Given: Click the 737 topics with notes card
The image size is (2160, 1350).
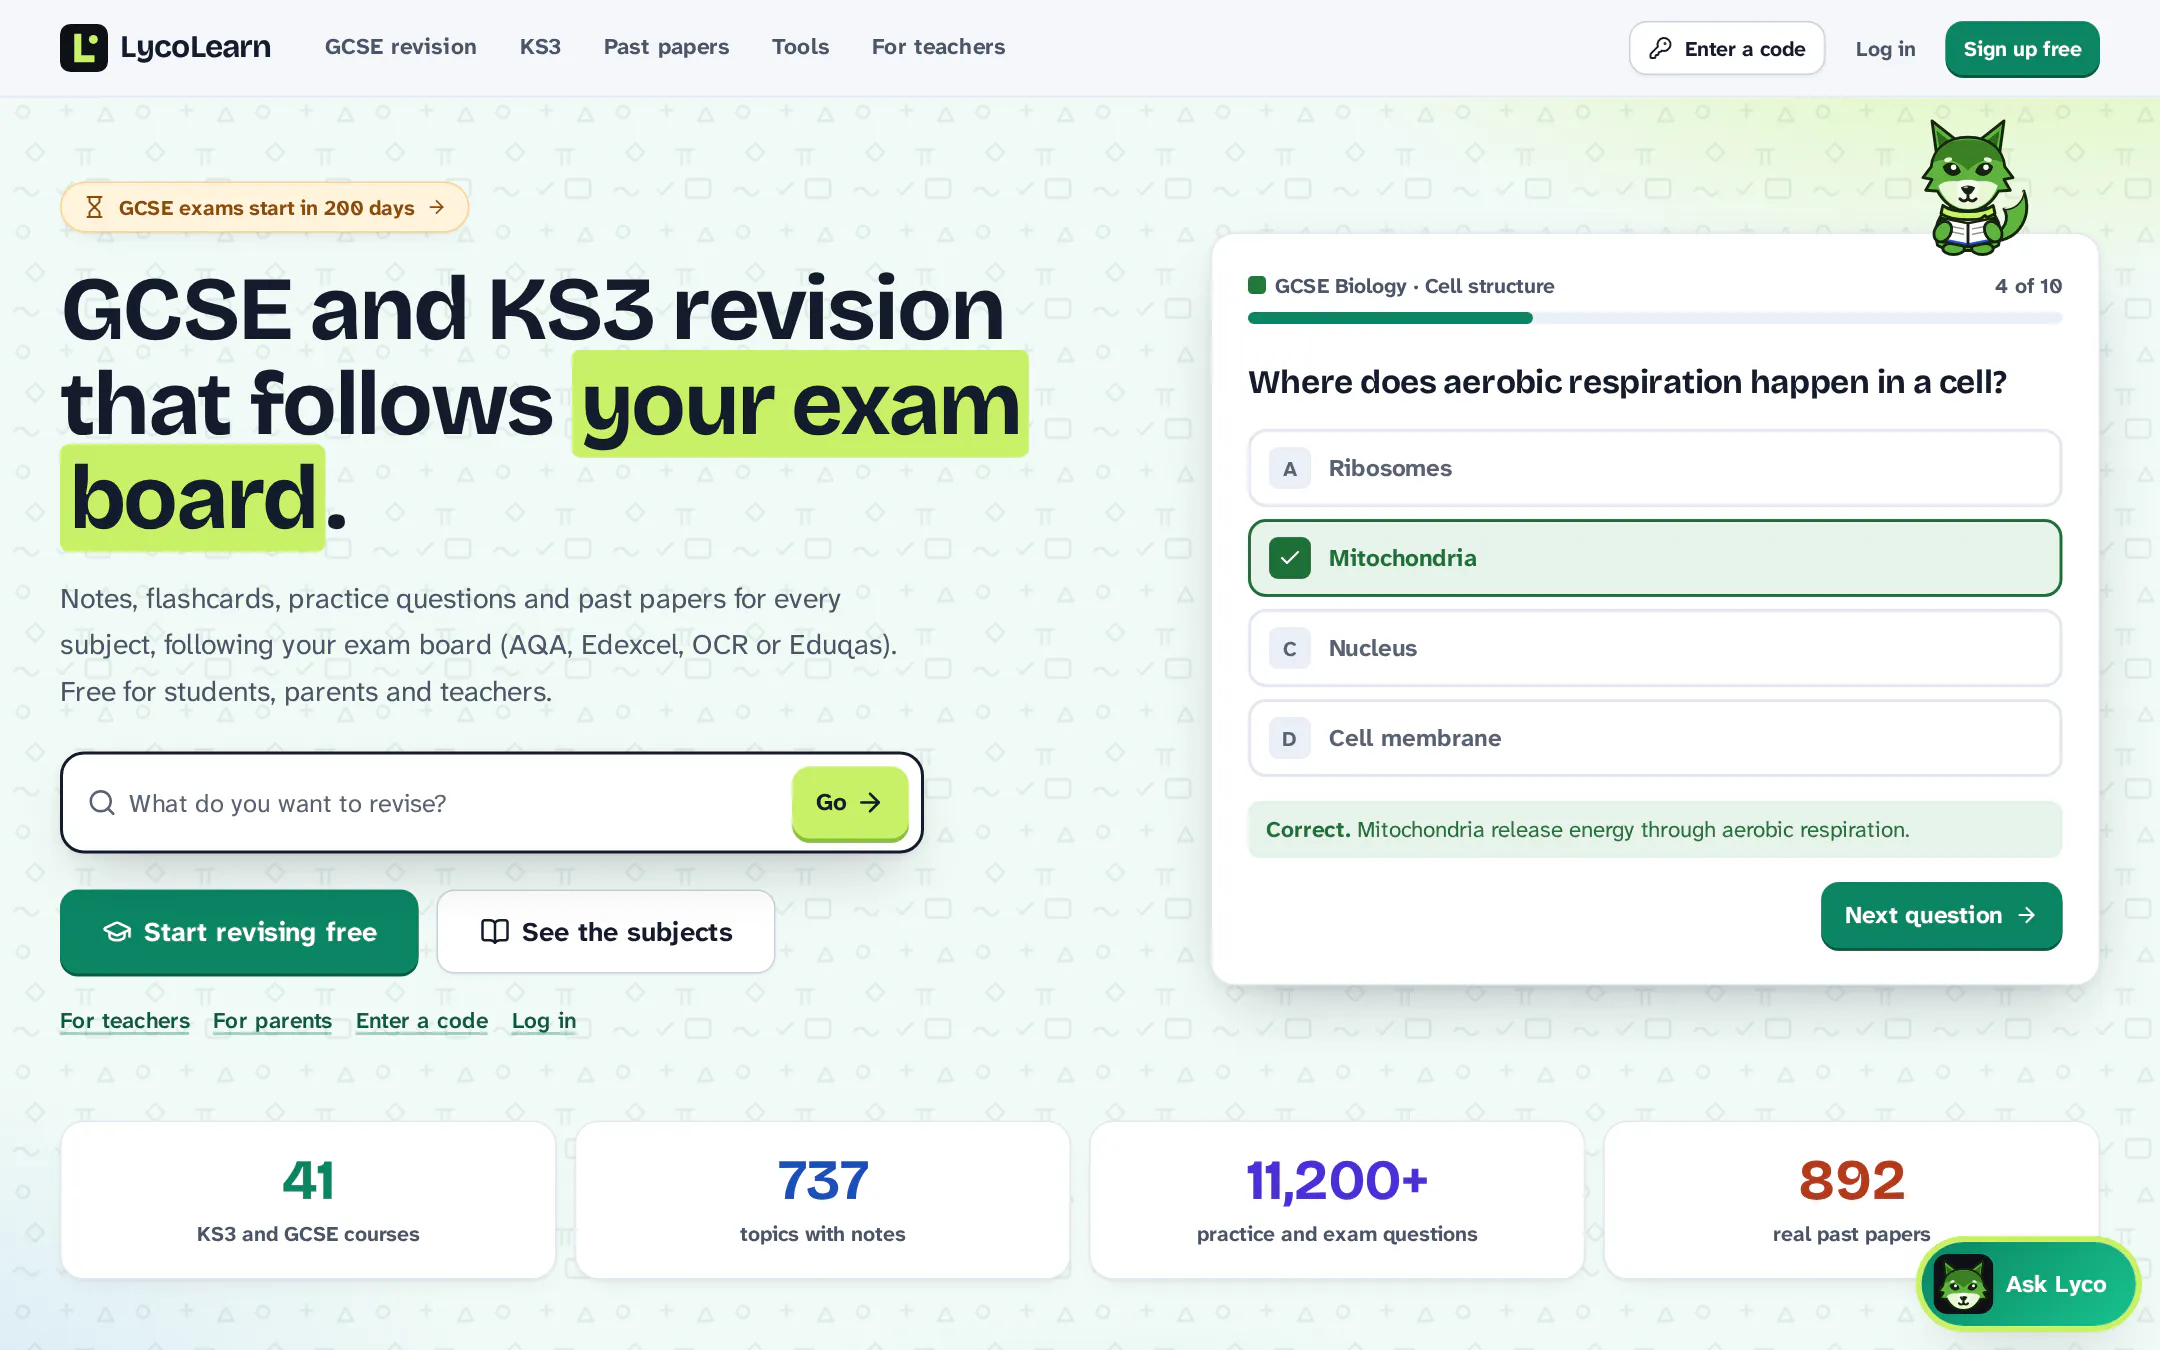Looking at the screenshot, I should click(823, 1200).
